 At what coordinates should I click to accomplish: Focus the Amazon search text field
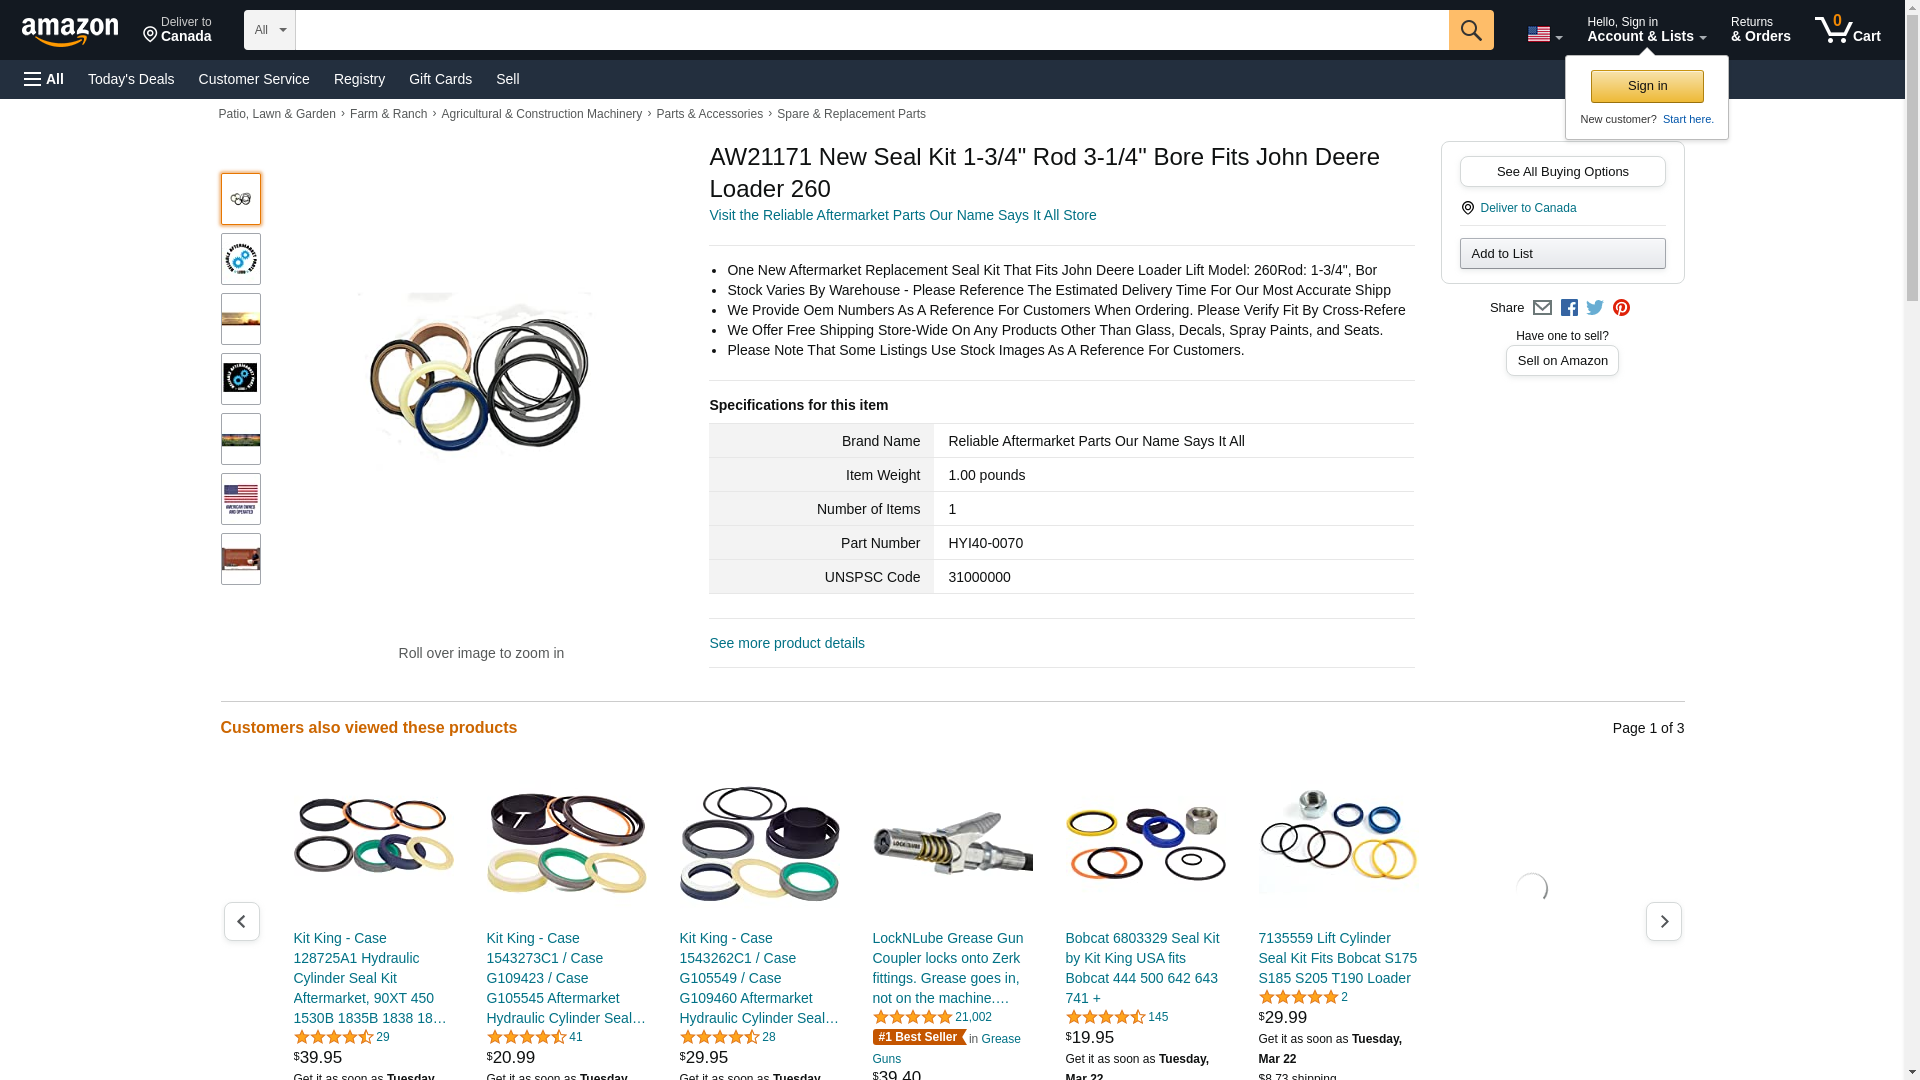pyautogui.click(x=872, y=30)
